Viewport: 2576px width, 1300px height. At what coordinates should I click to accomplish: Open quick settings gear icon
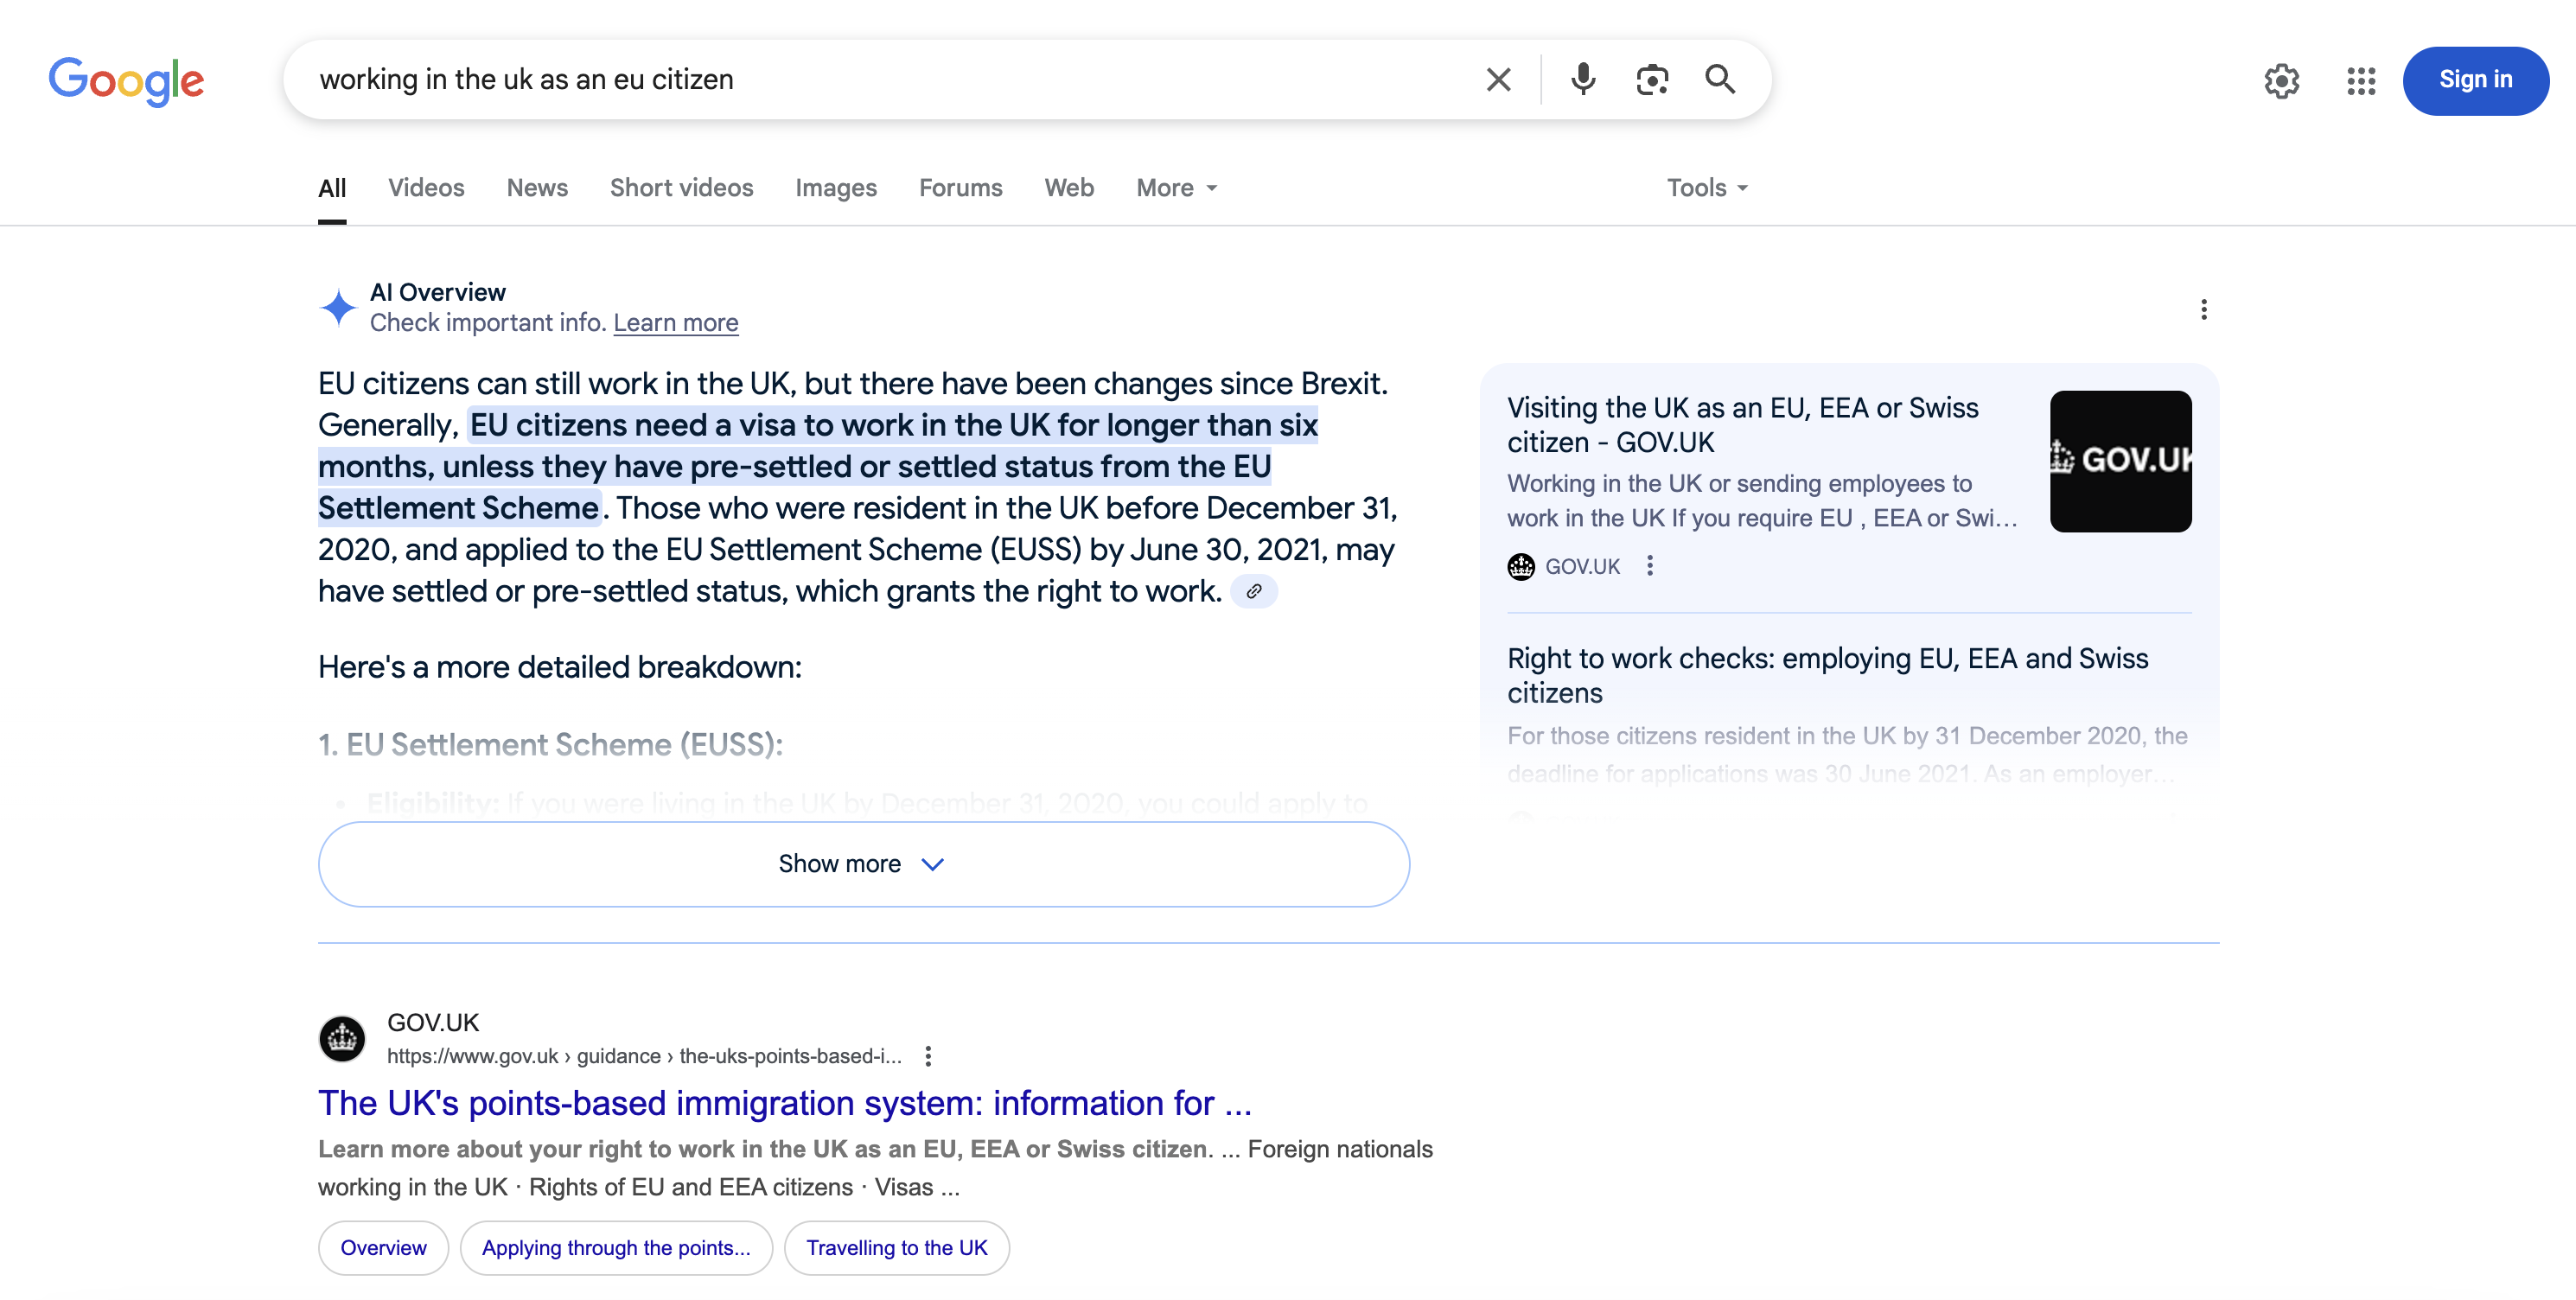(2282, 80)
